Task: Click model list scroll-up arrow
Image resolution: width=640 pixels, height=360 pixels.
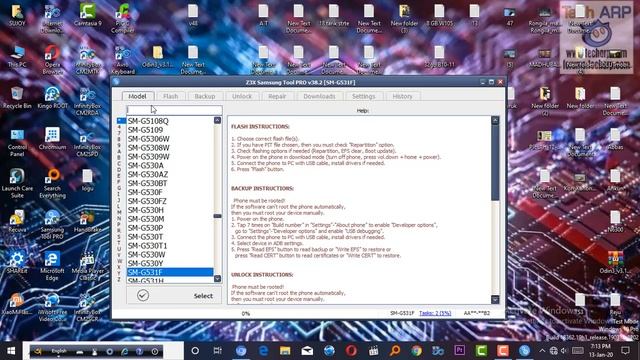Action: [x=218, y=120]
